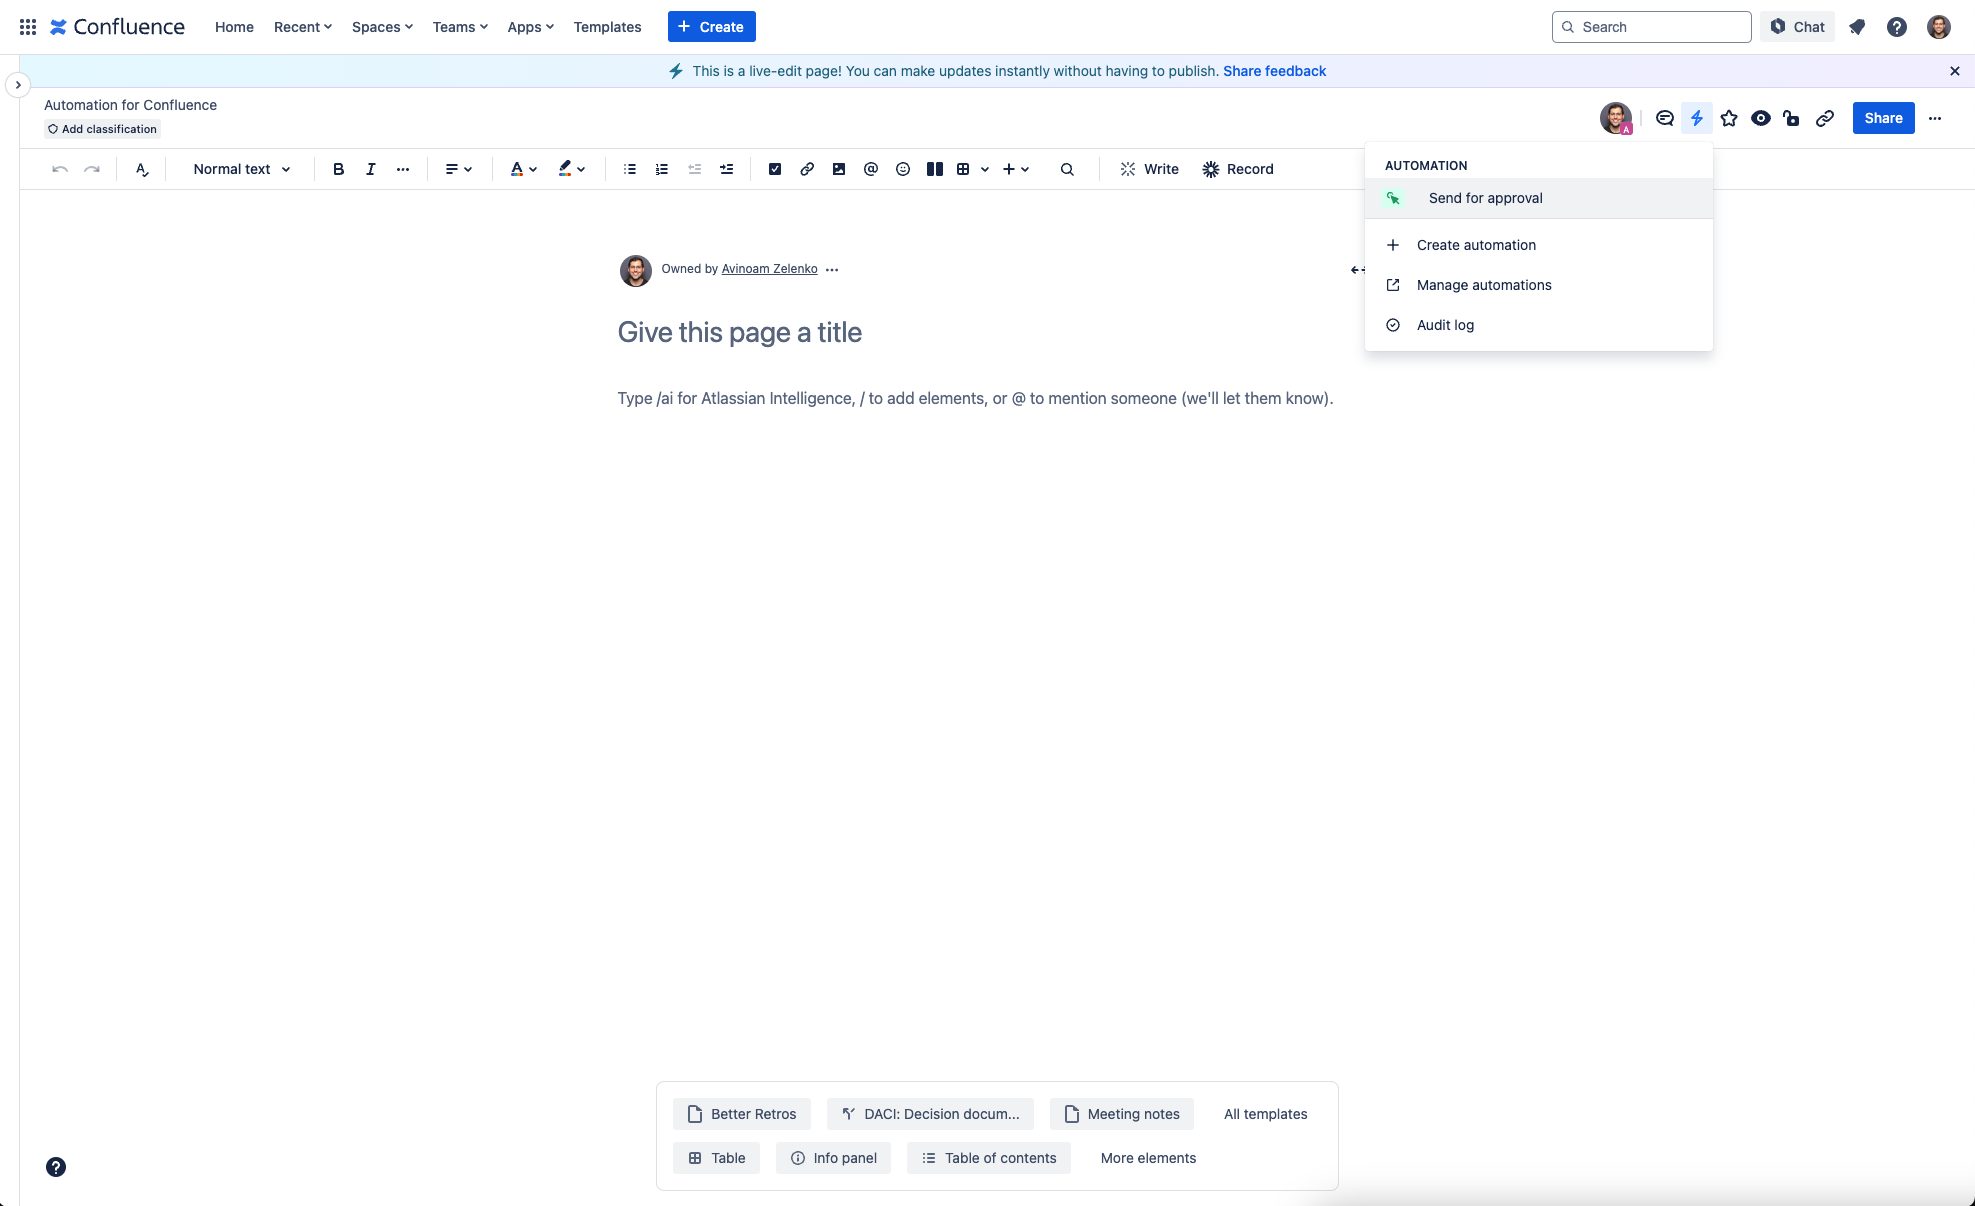The width and height of the screenshot is (1975, 1206).
Task: Open the Spaces menu
Action: (381, 27)
